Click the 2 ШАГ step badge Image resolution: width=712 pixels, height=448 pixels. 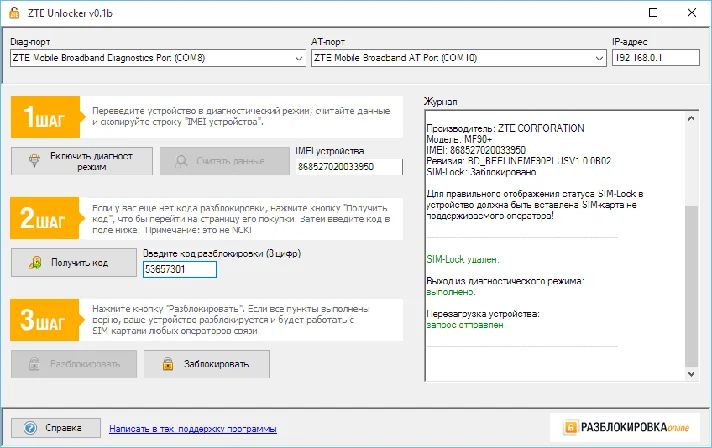click(x=48, y=218)
